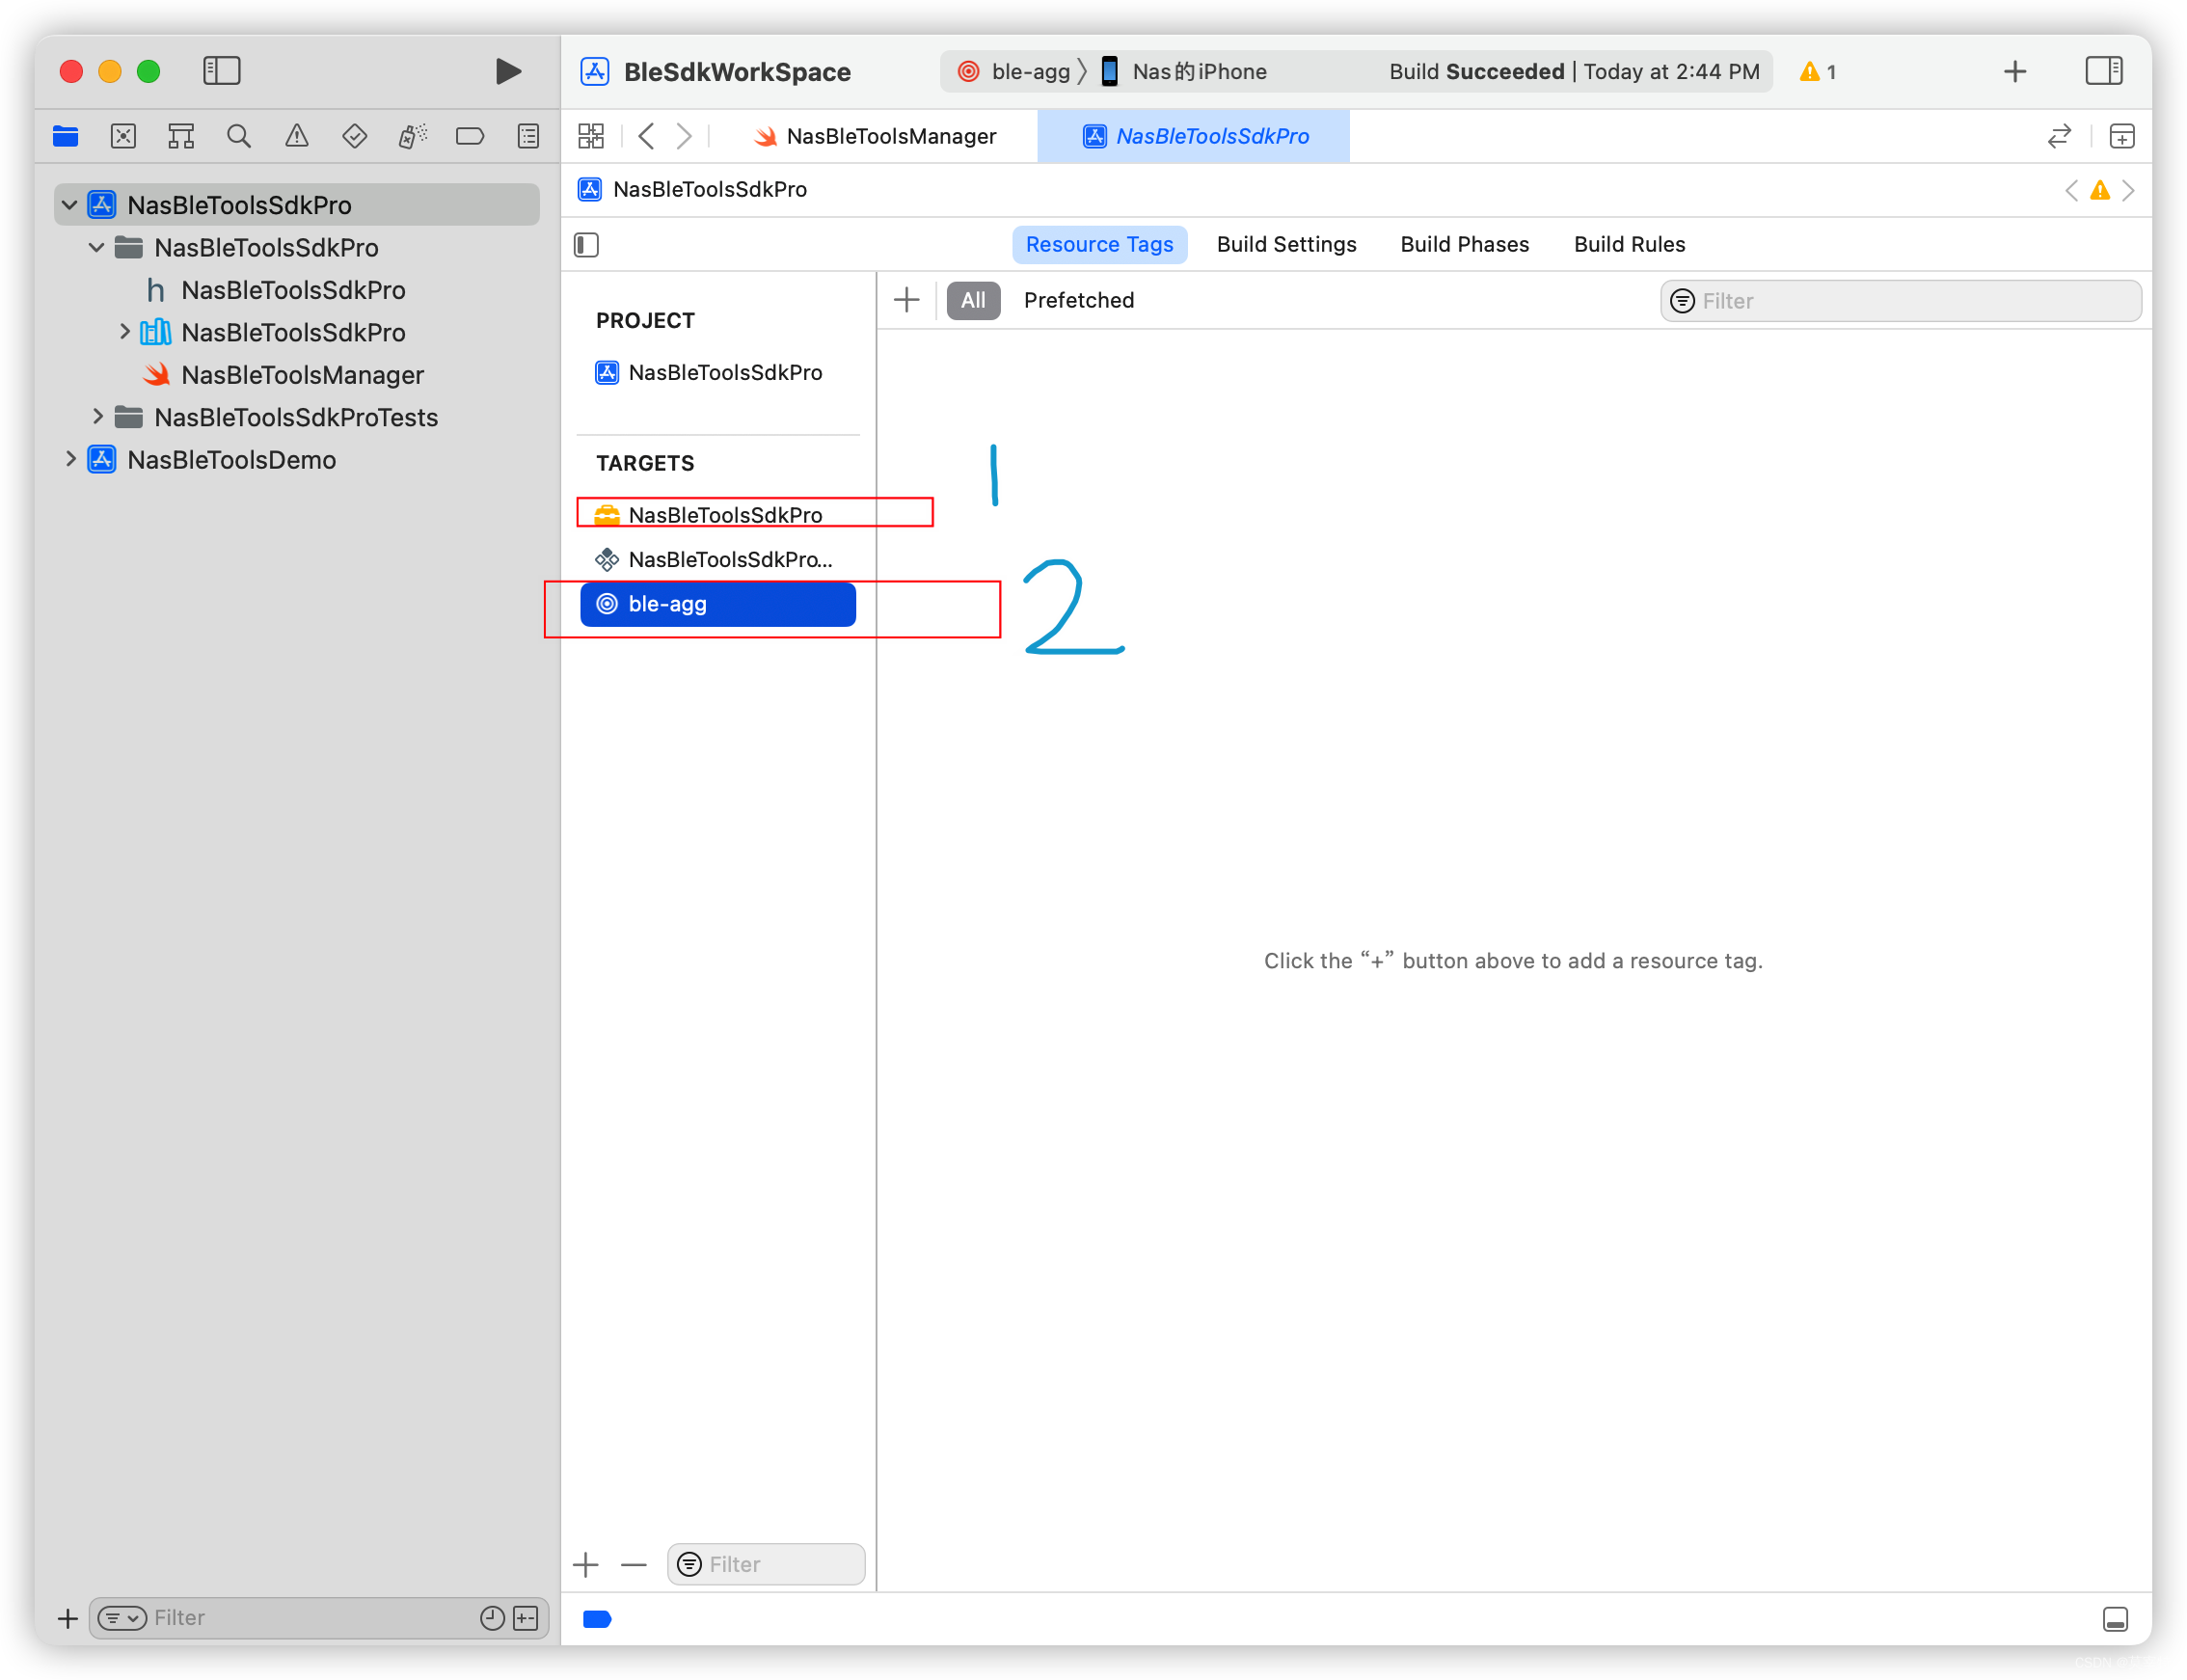This screenshot has width=2187, height=1680.
Task: Open the Find navigator magnifier icon
Action: [x=238, y=136]
